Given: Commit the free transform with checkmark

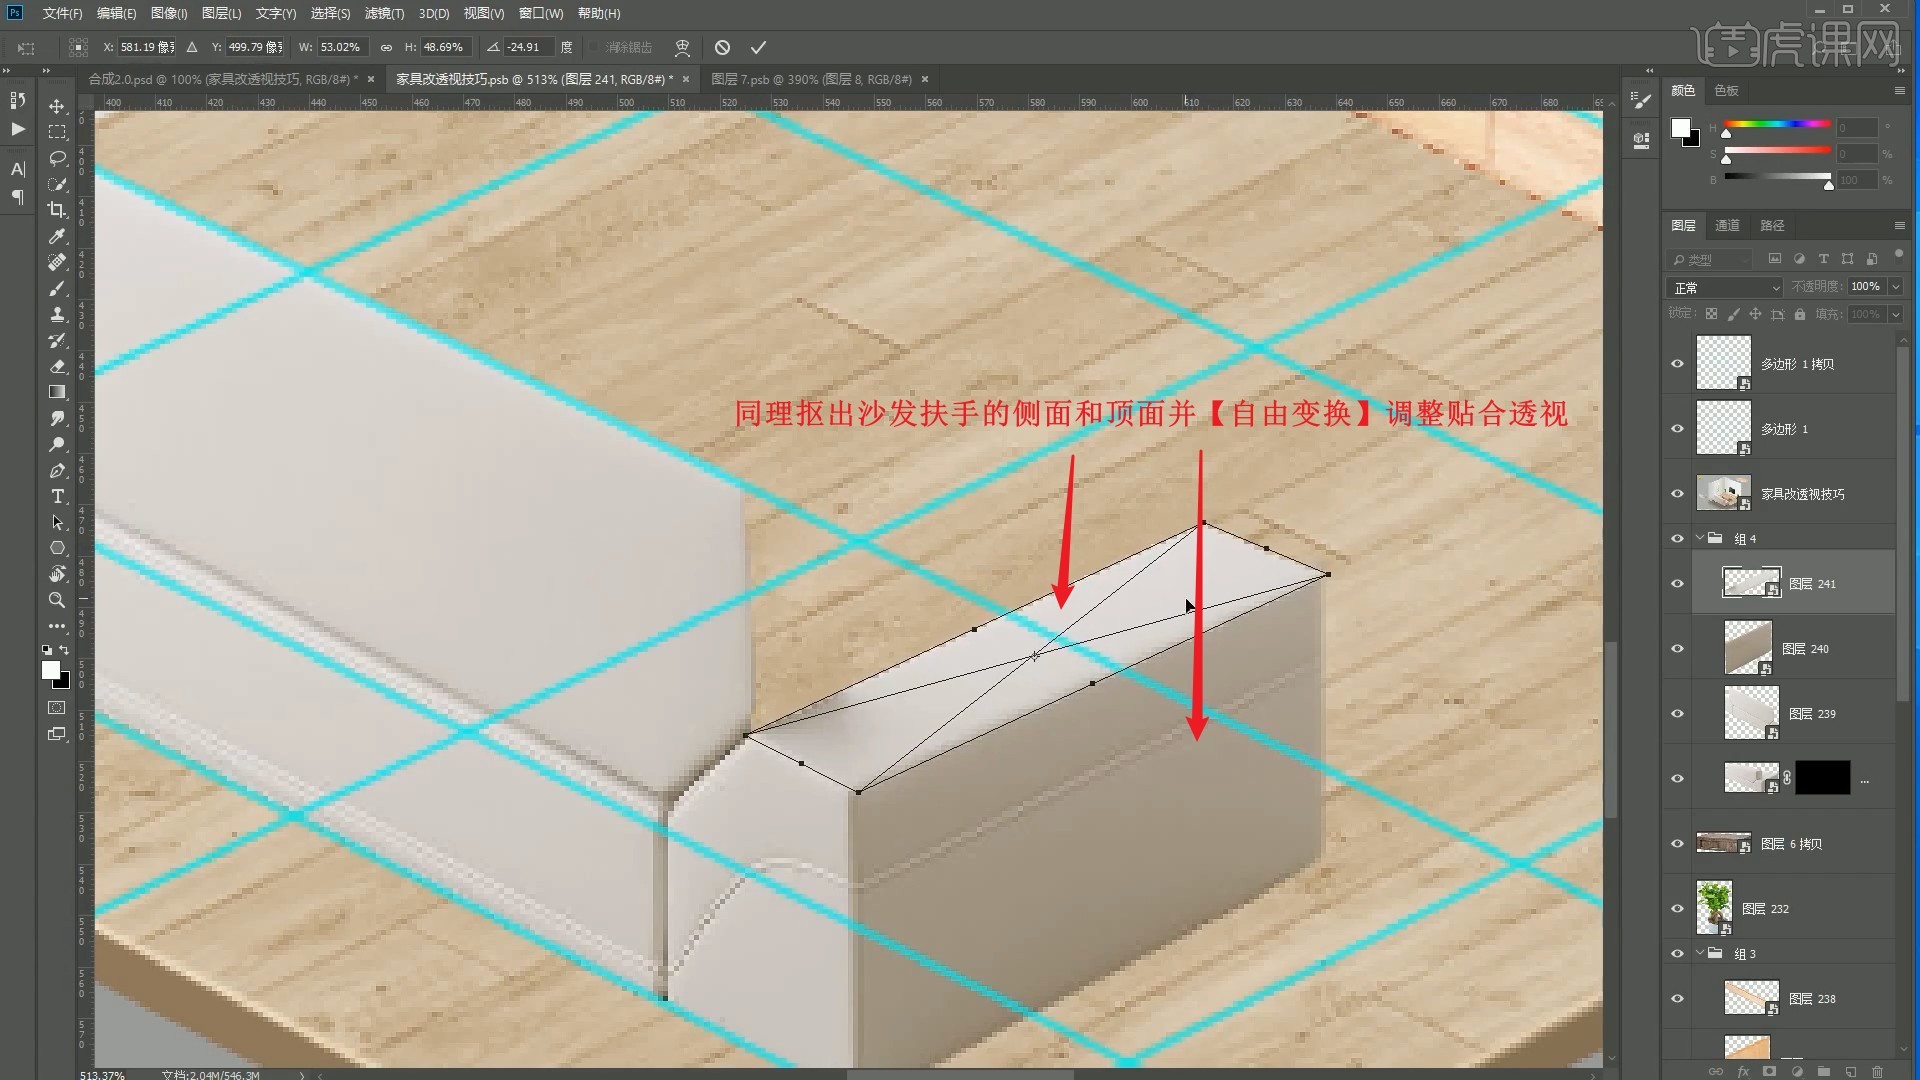Looking at the screenshot, I should [758, 47].
